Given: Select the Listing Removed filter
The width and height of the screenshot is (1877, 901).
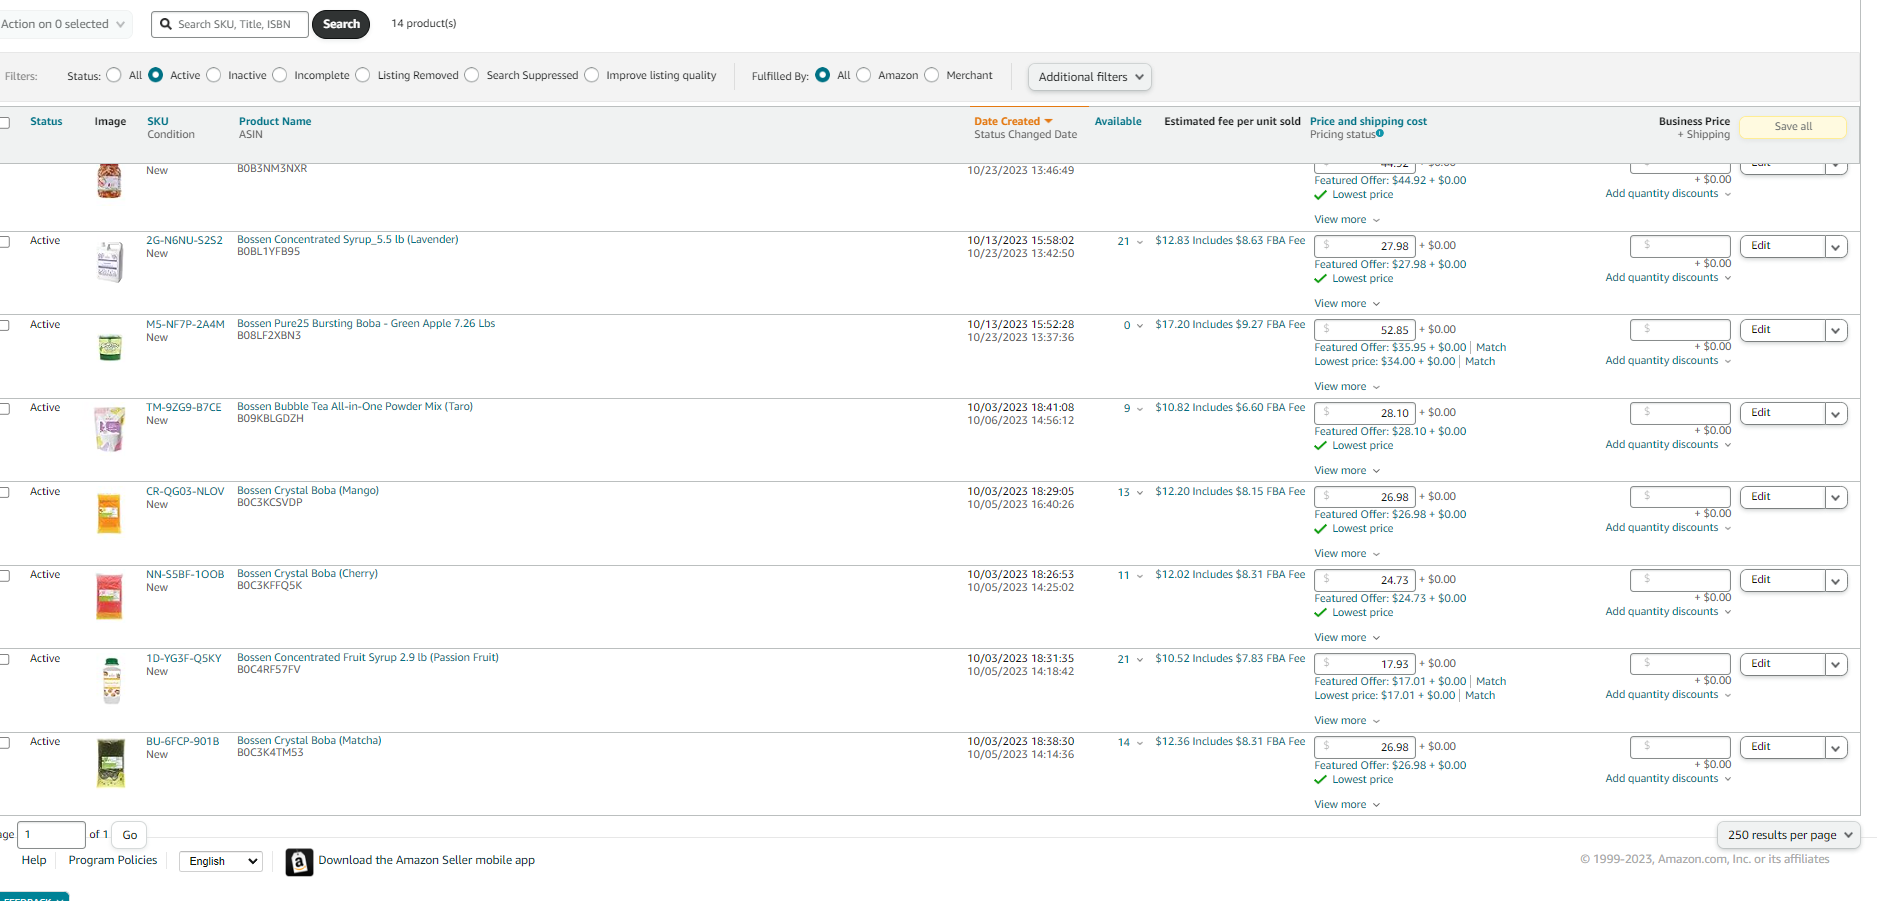Looking at the screenshot, I should point(363,75).
